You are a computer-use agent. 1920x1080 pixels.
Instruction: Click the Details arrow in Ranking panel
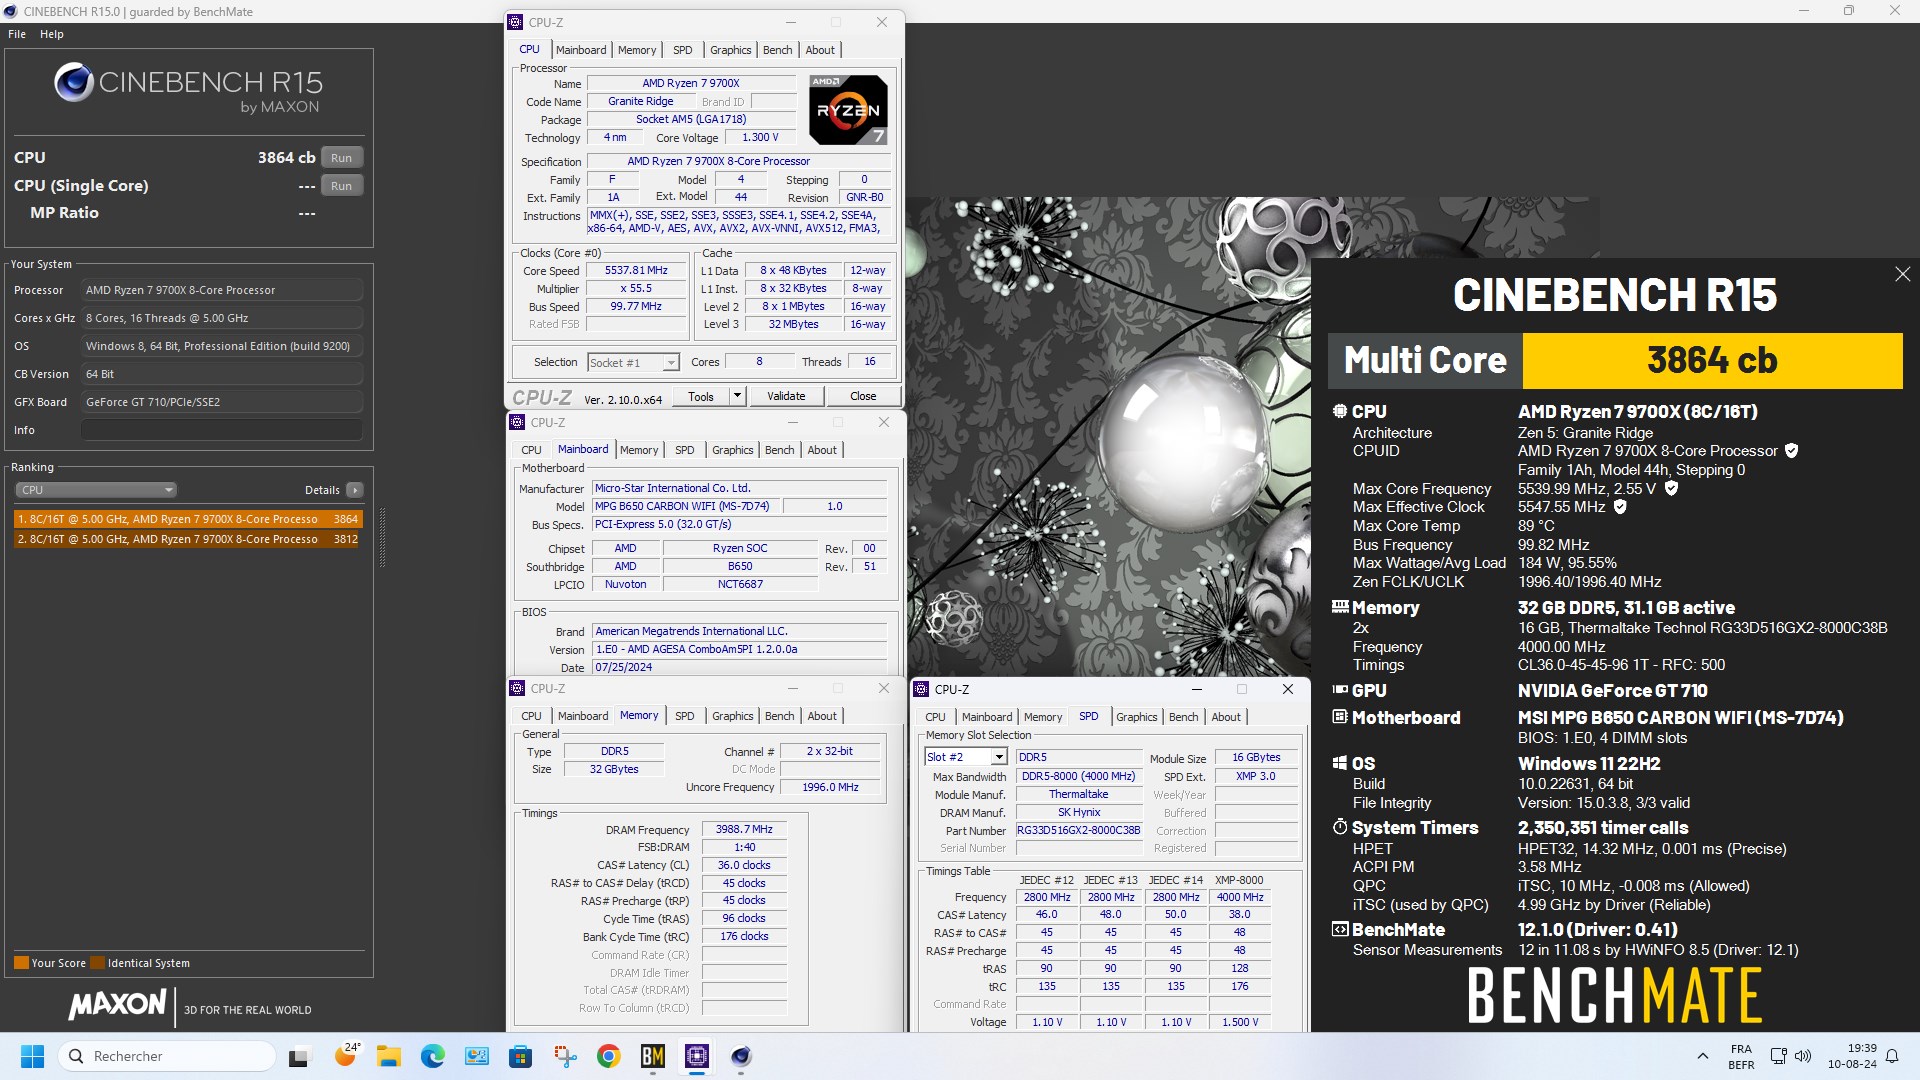[354, 490]
